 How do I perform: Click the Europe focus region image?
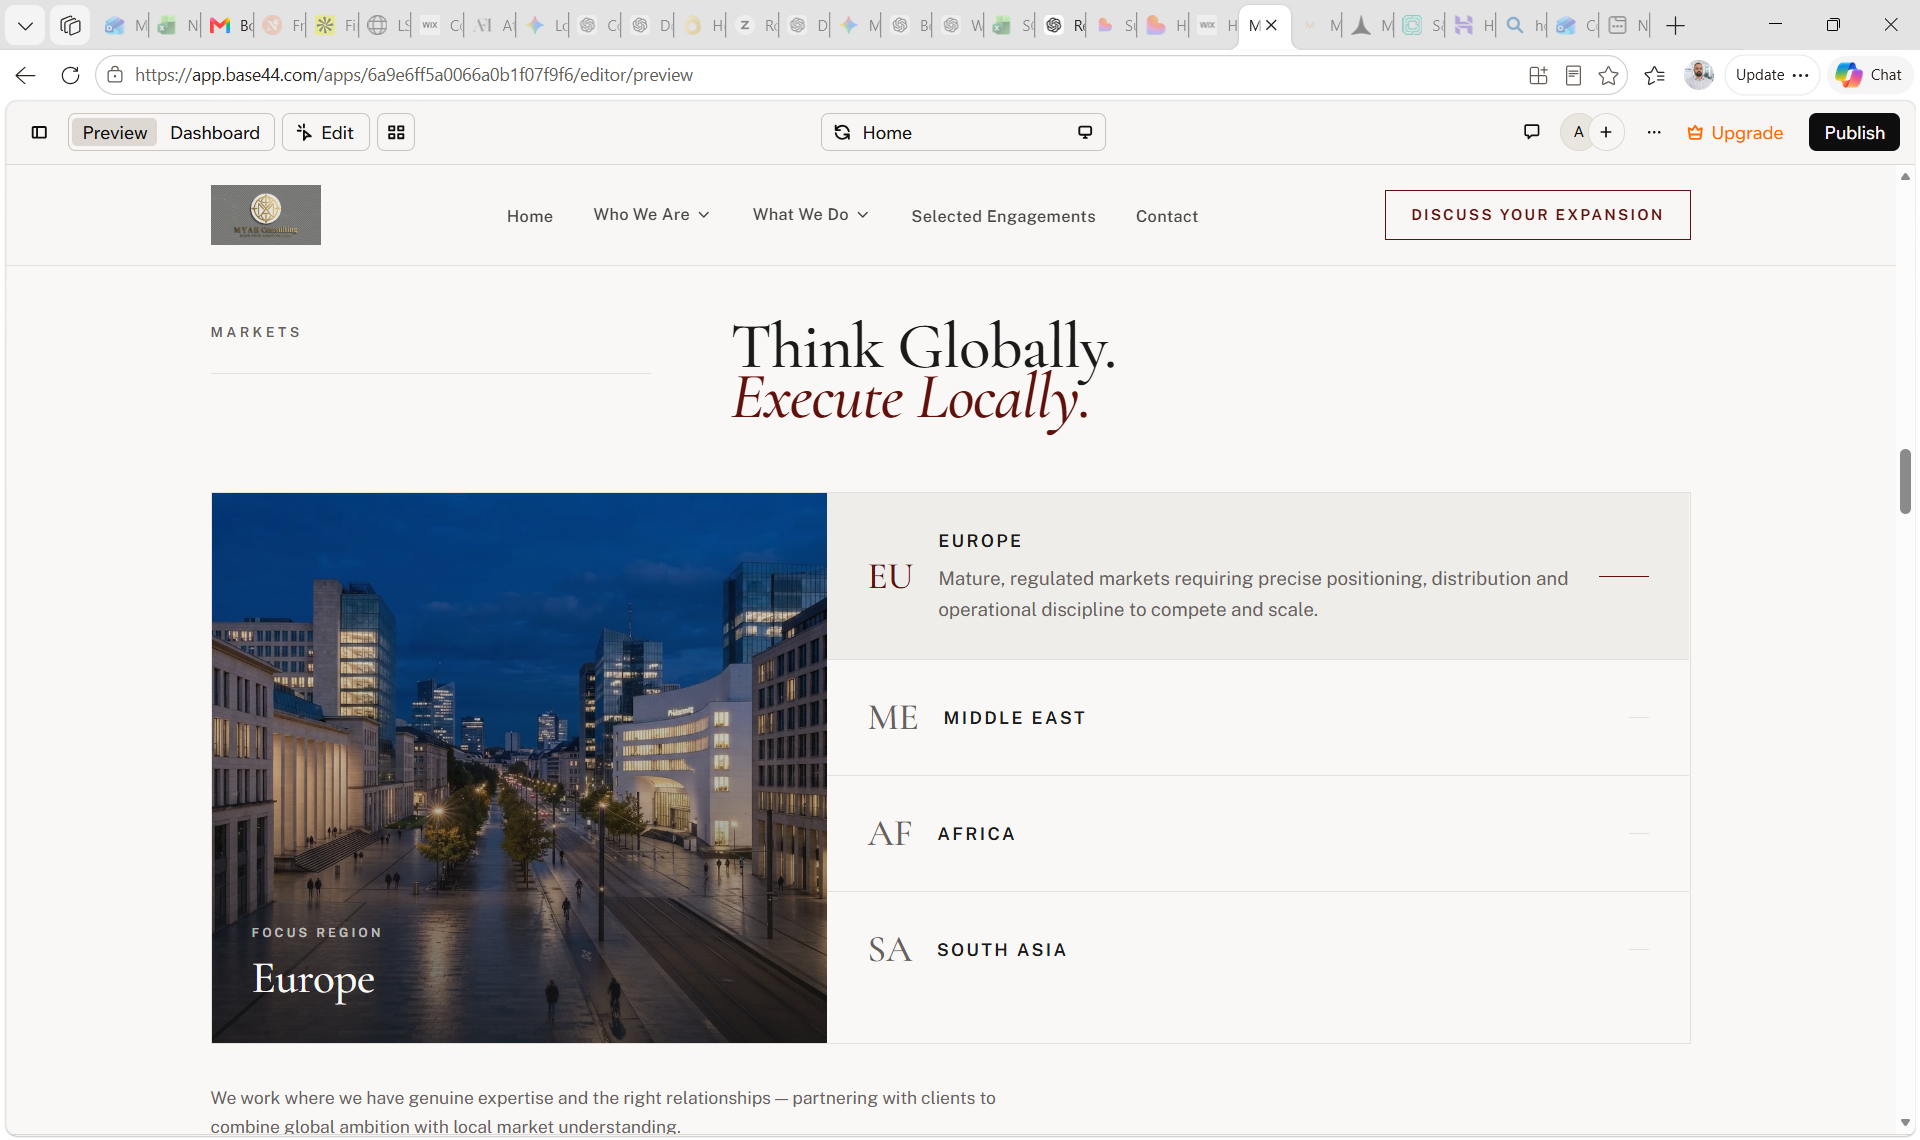coord(519,768)
